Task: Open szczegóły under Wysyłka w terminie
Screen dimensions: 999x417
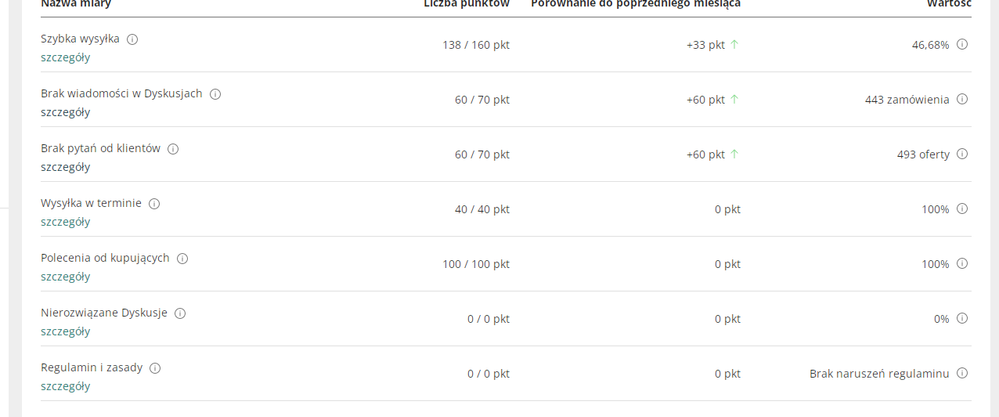Action: pos(66,222)
